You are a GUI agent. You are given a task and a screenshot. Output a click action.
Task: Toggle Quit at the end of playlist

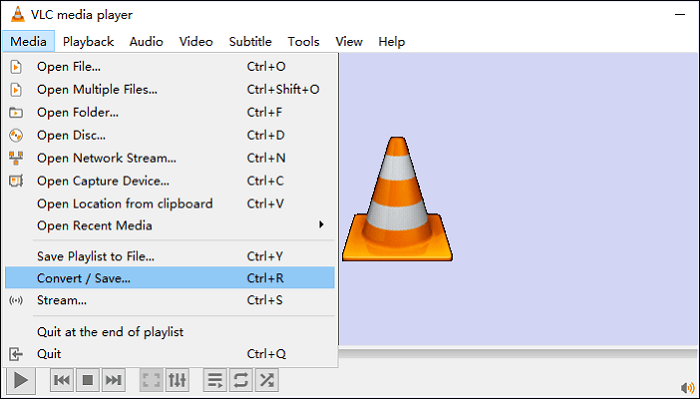(x=170, y=332)
